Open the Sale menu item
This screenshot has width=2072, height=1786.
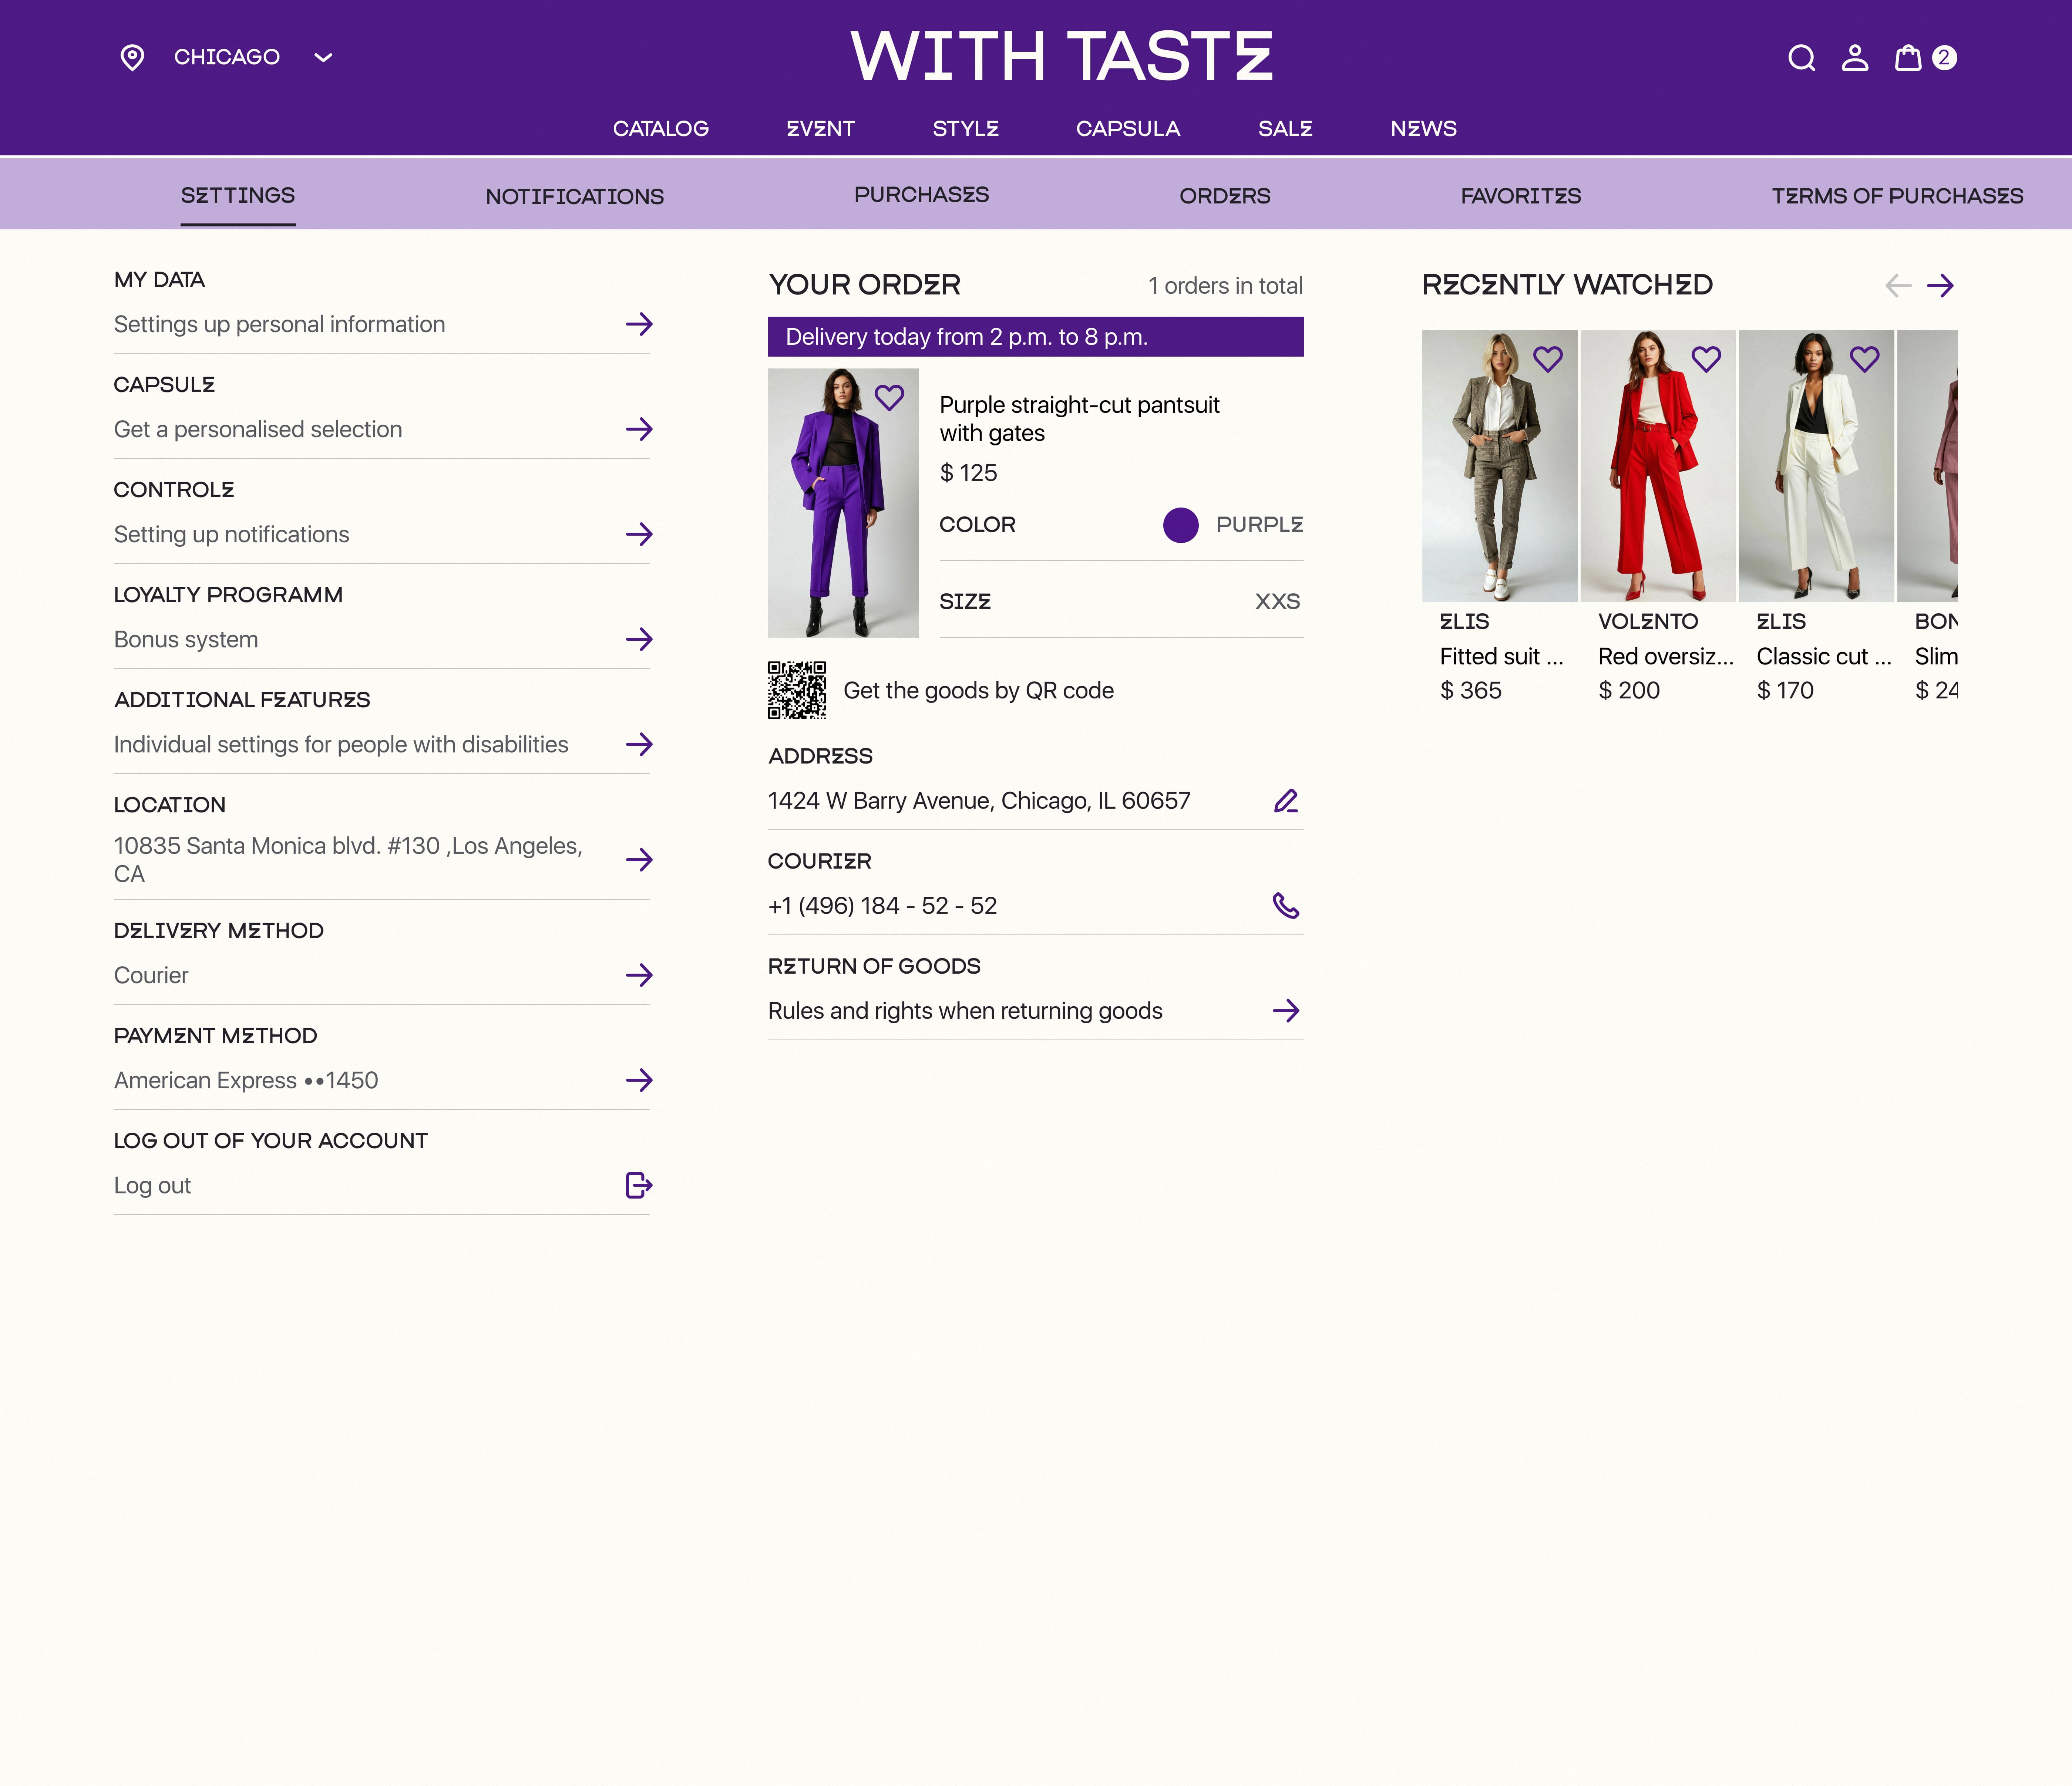coord(1285,129)
